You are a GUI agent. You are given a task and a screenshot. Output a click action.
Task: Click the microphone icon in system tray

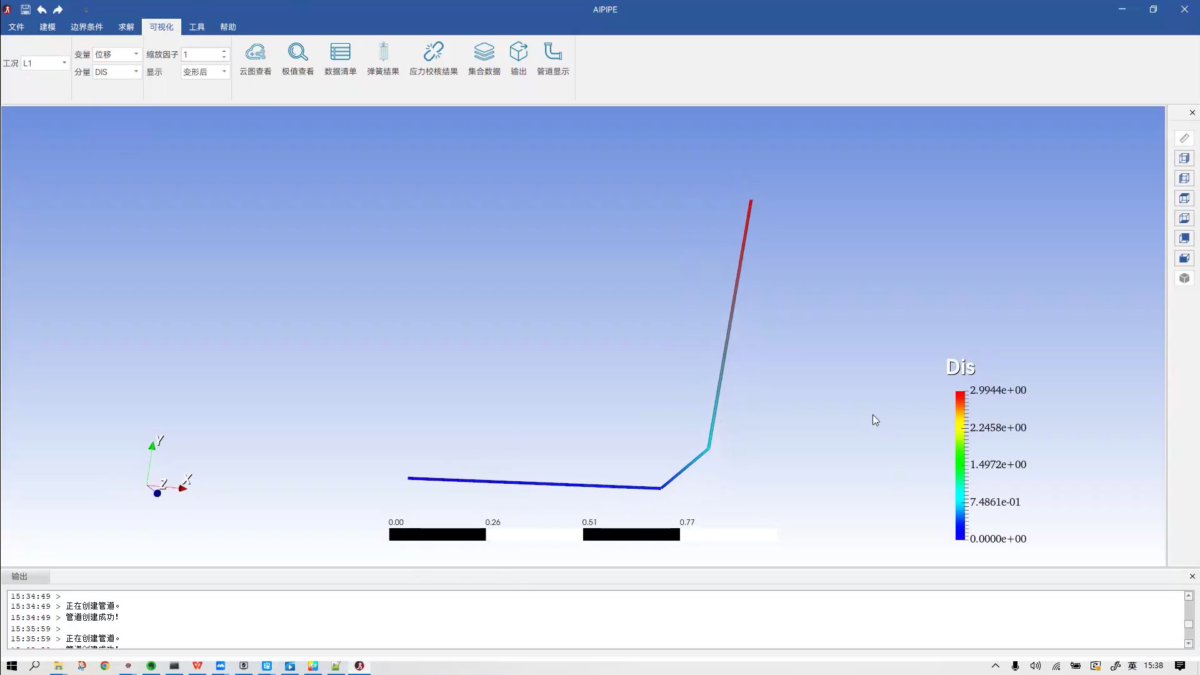point(1015,666)
